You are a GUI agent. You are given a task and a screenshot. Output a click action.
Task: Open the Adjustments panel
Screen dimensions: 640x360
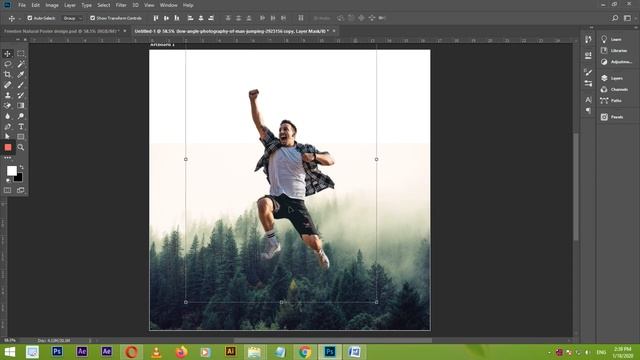coord(616,62)
